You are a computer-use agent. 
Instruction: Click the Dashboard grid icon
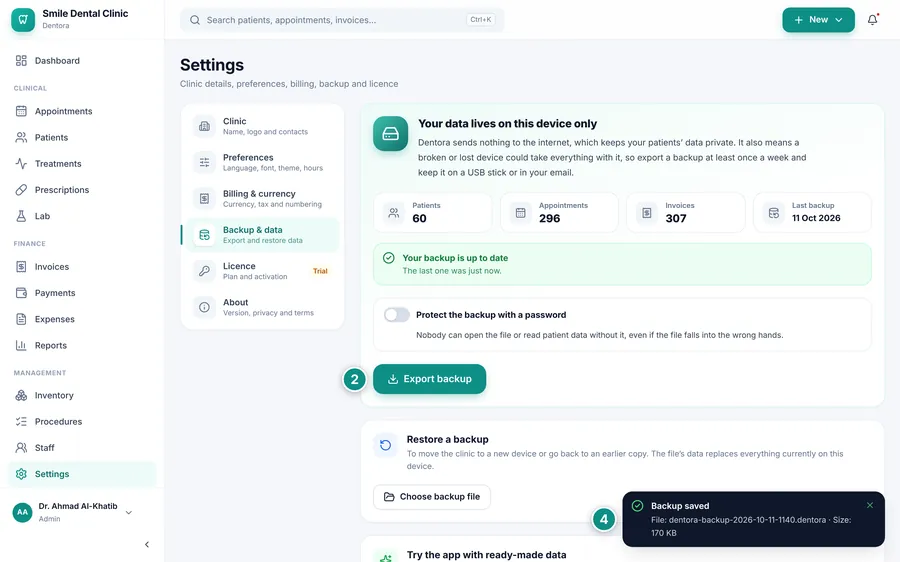click(21, 60)
